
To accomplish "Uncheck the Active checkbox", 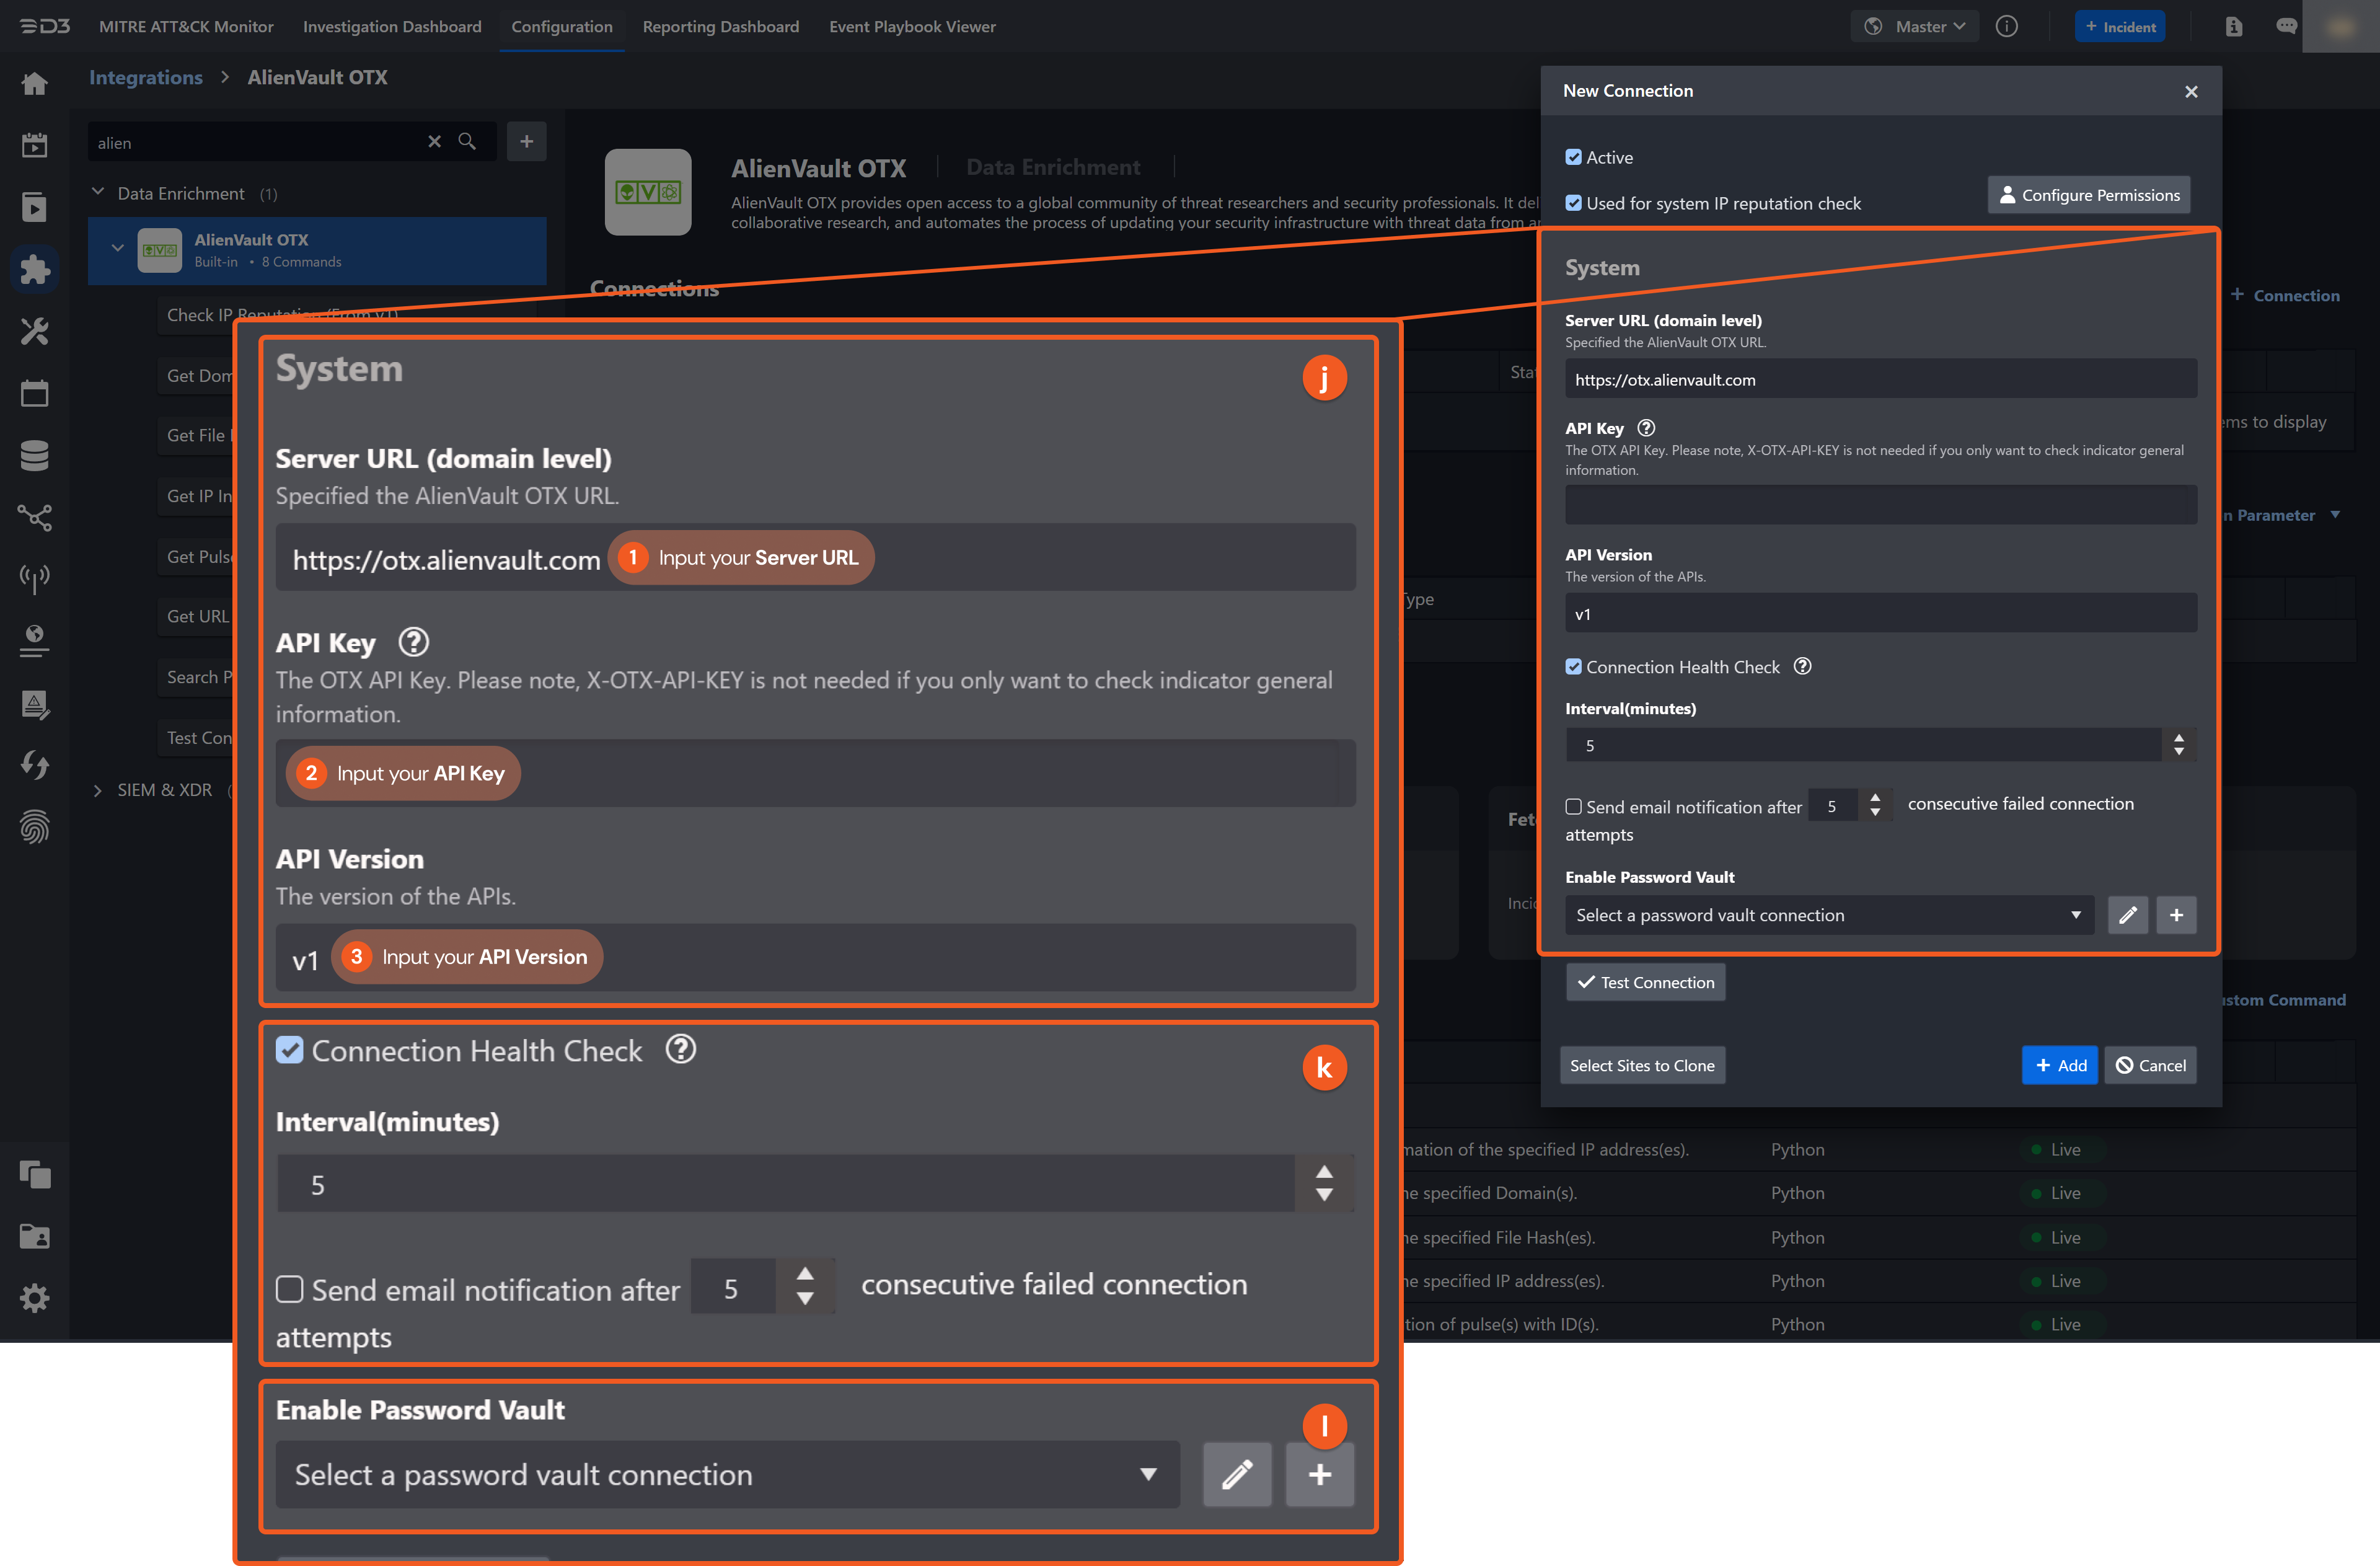I will coord(1574,158).
